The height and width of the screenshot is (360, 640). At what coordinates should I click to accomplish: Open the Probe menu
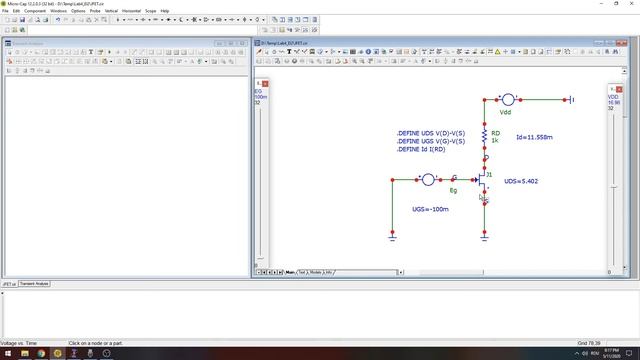[95, 11]
